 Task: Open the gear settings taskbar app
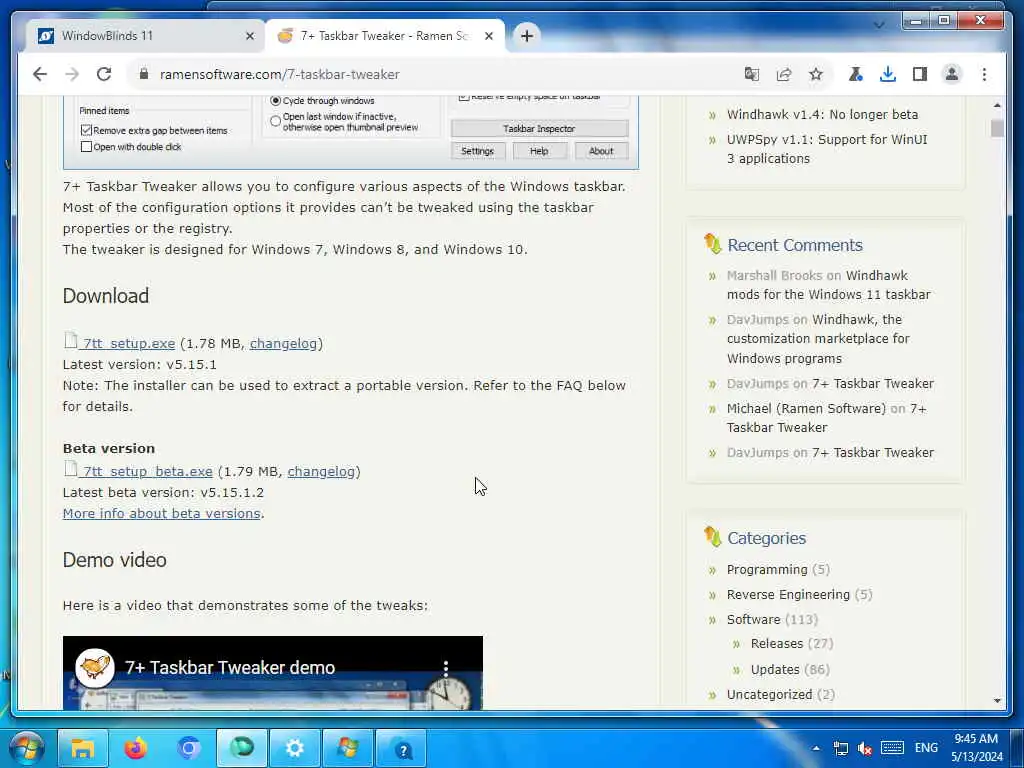(295, 748)
